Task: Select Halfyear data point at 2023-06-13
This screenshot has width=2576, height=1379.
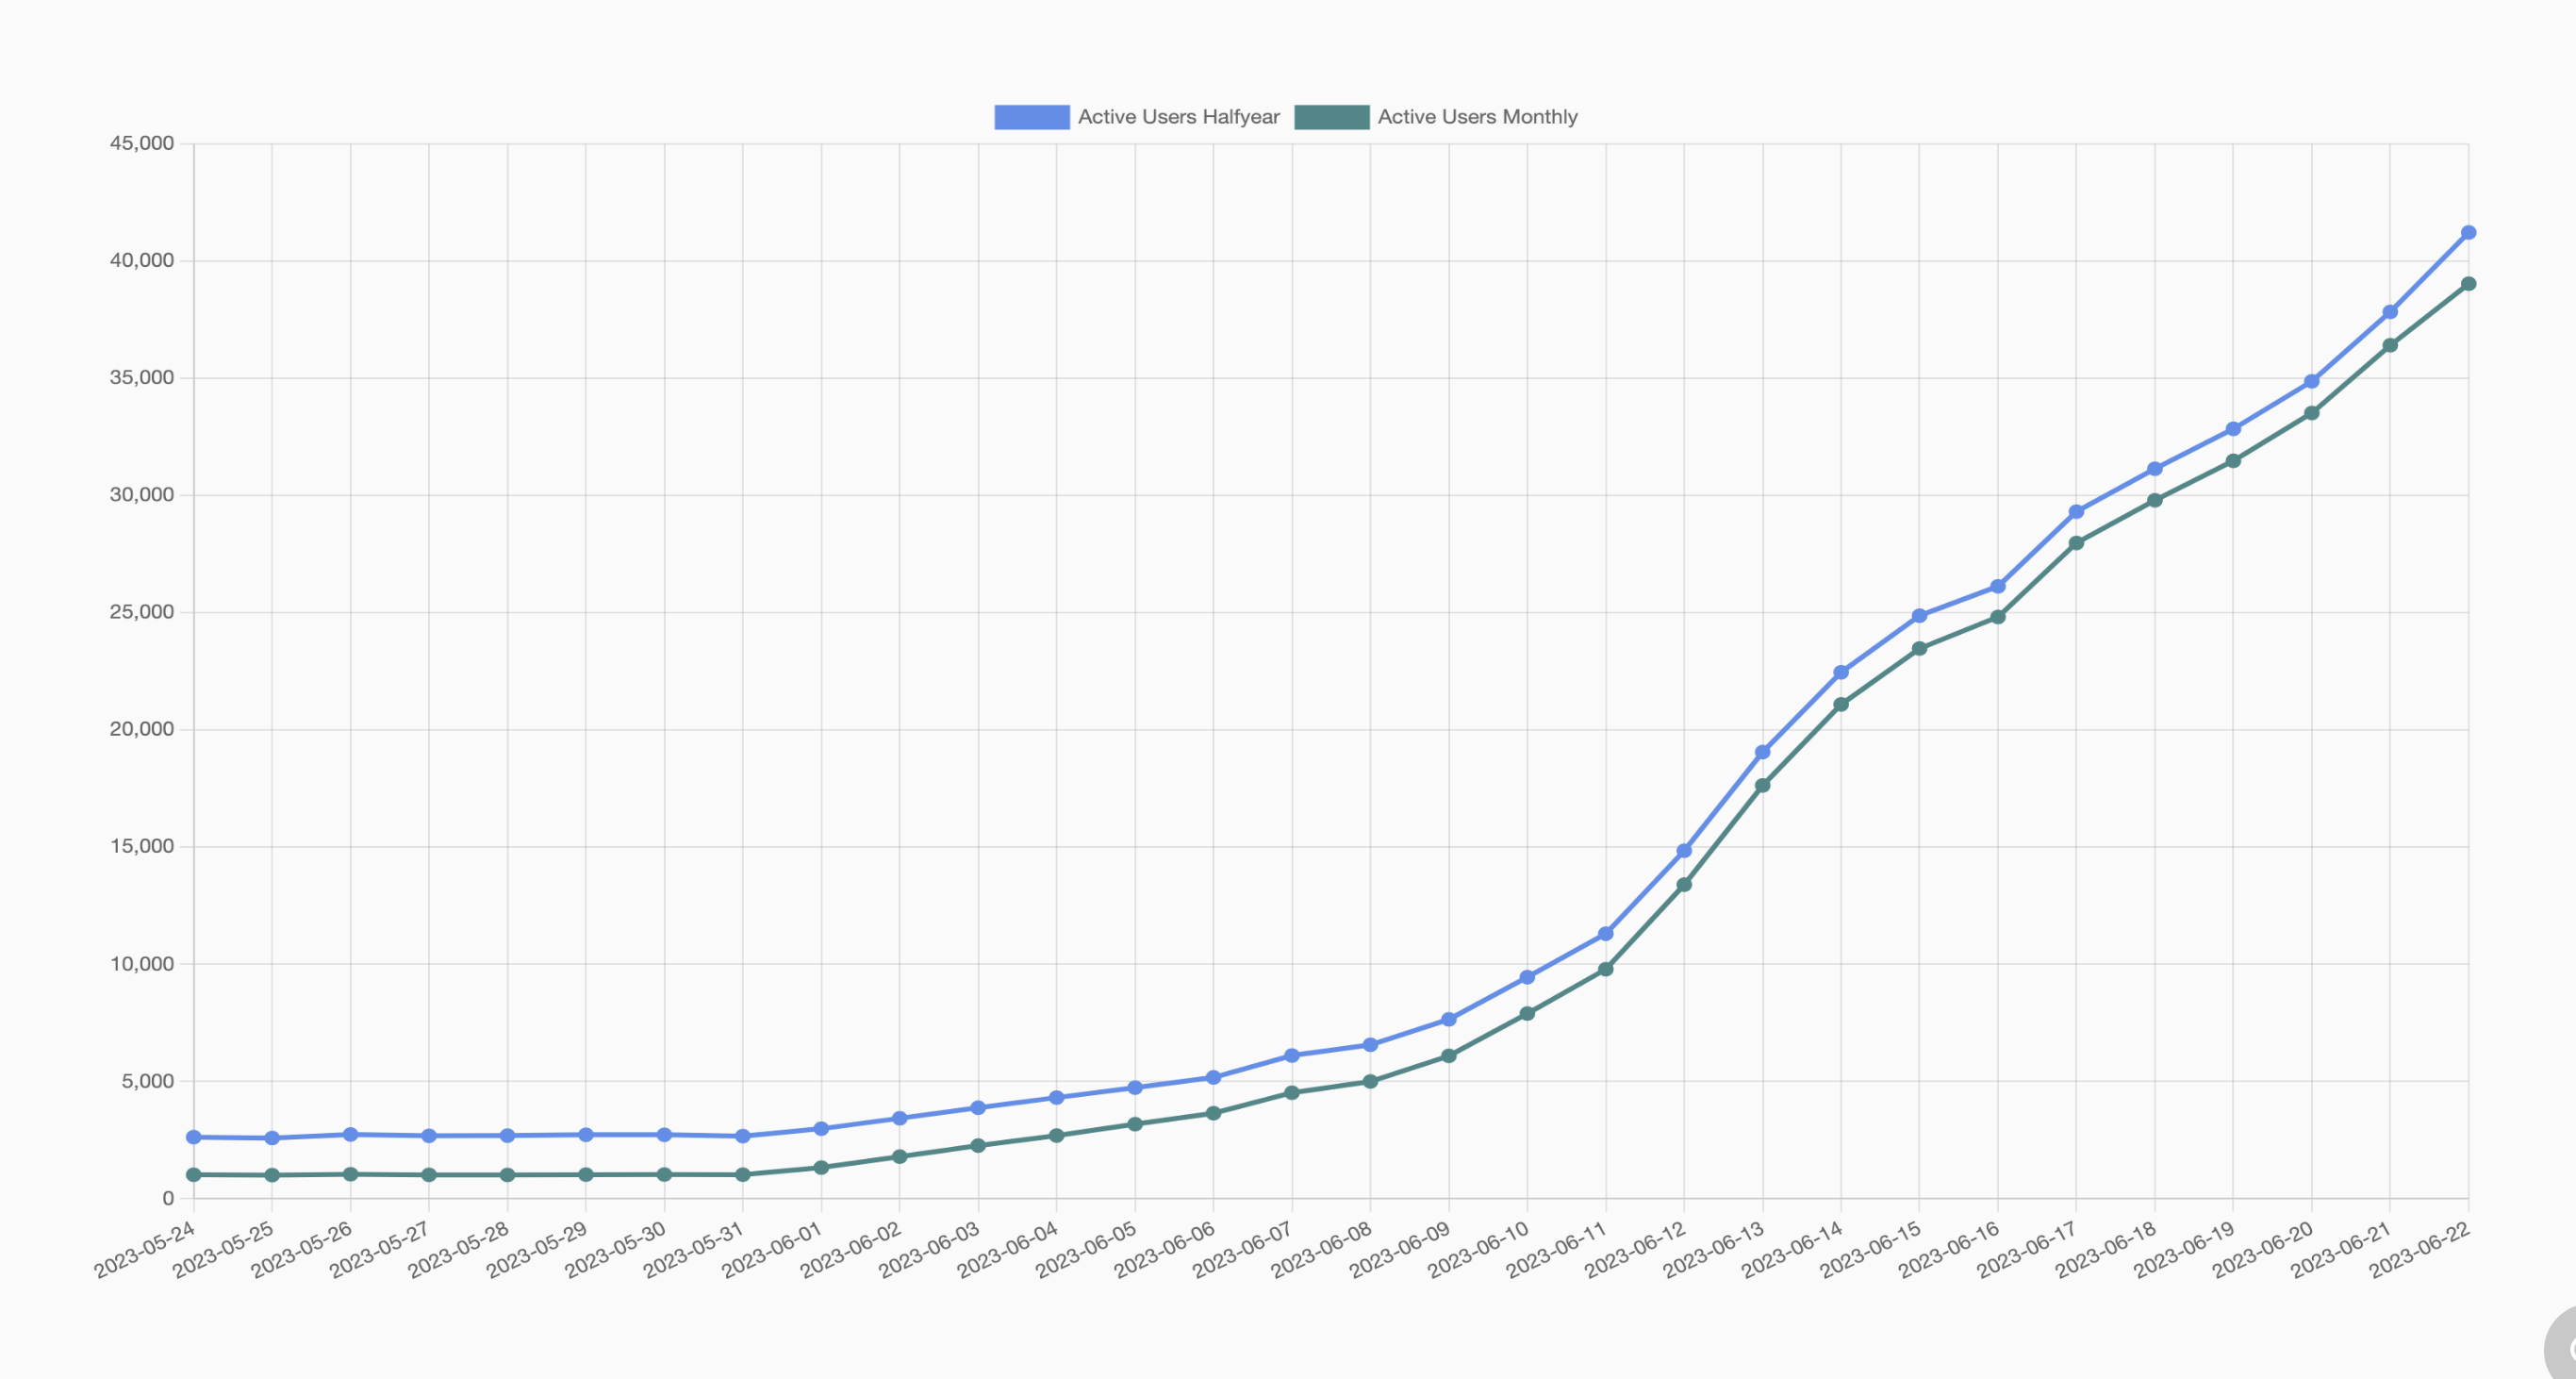Action: (x=1762, y=752)
